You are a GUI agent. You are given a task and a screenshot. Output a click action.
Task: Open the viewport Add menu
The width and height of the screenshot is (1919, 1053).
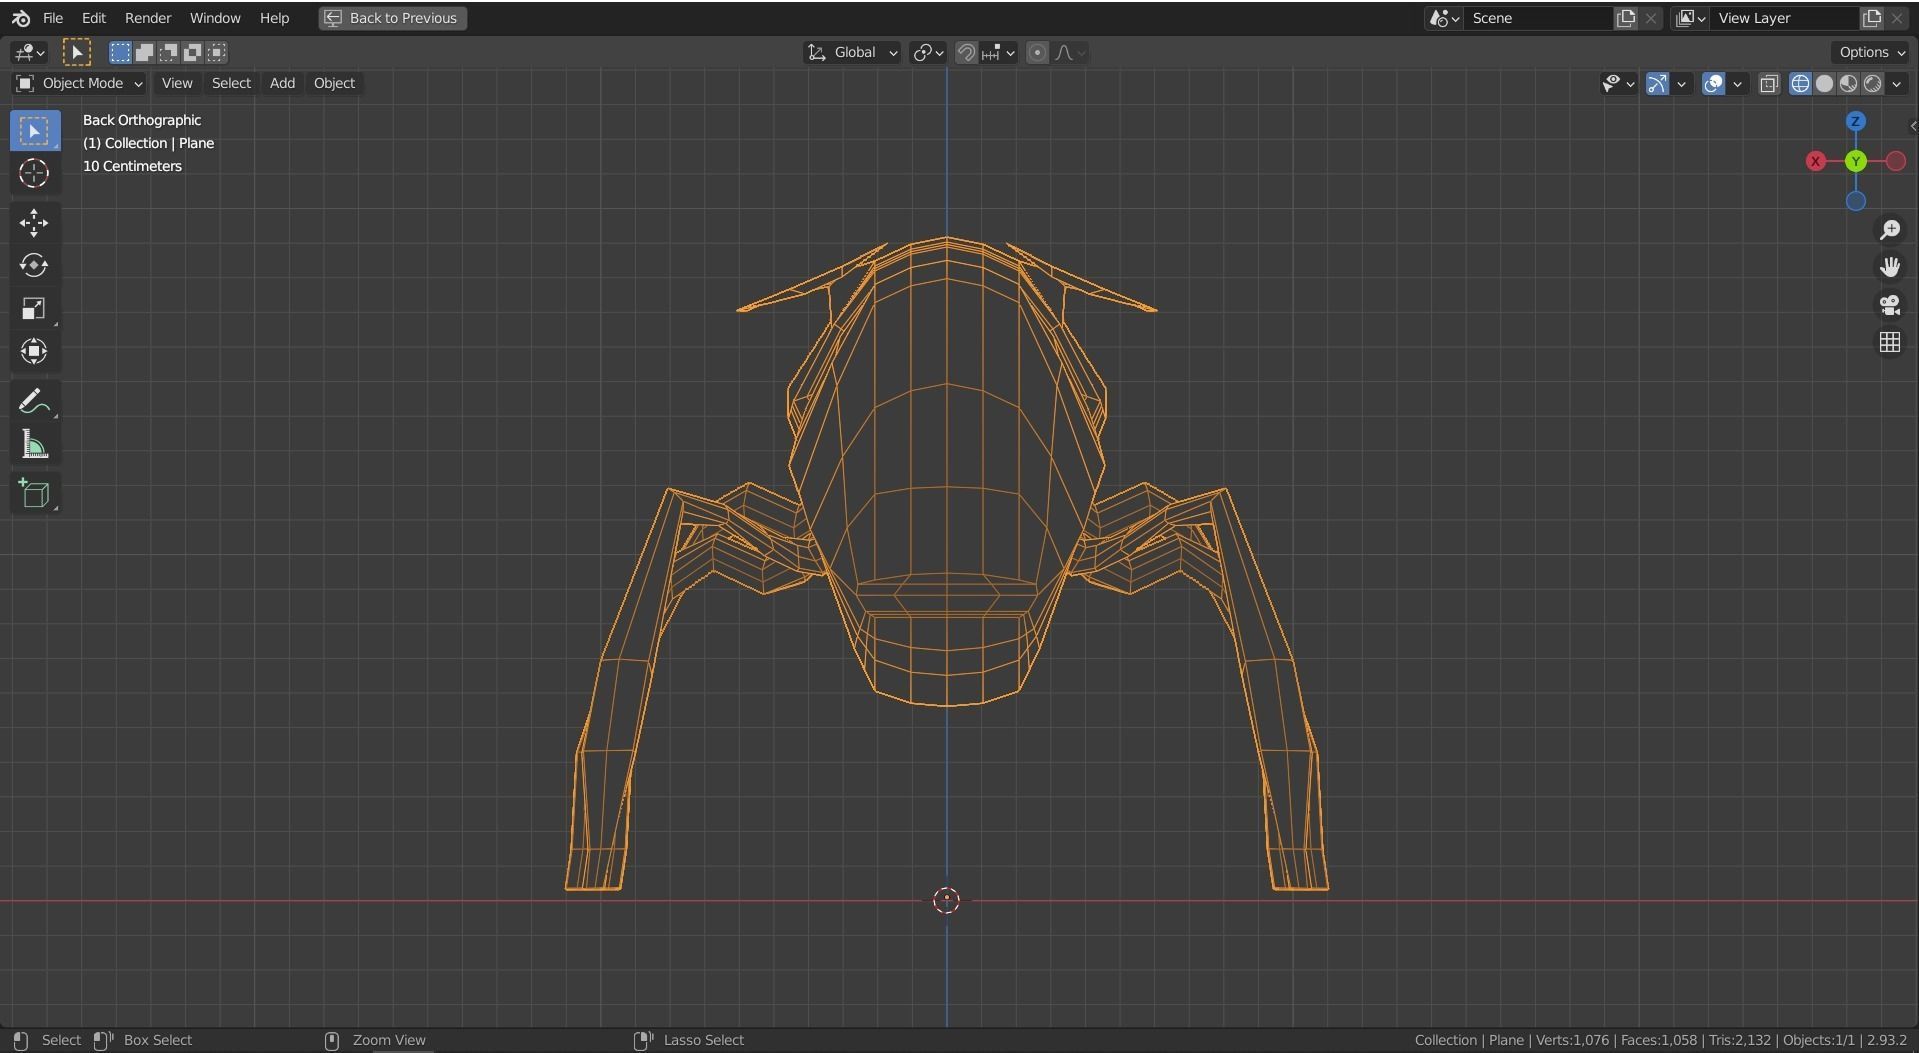tap(282, 83)
